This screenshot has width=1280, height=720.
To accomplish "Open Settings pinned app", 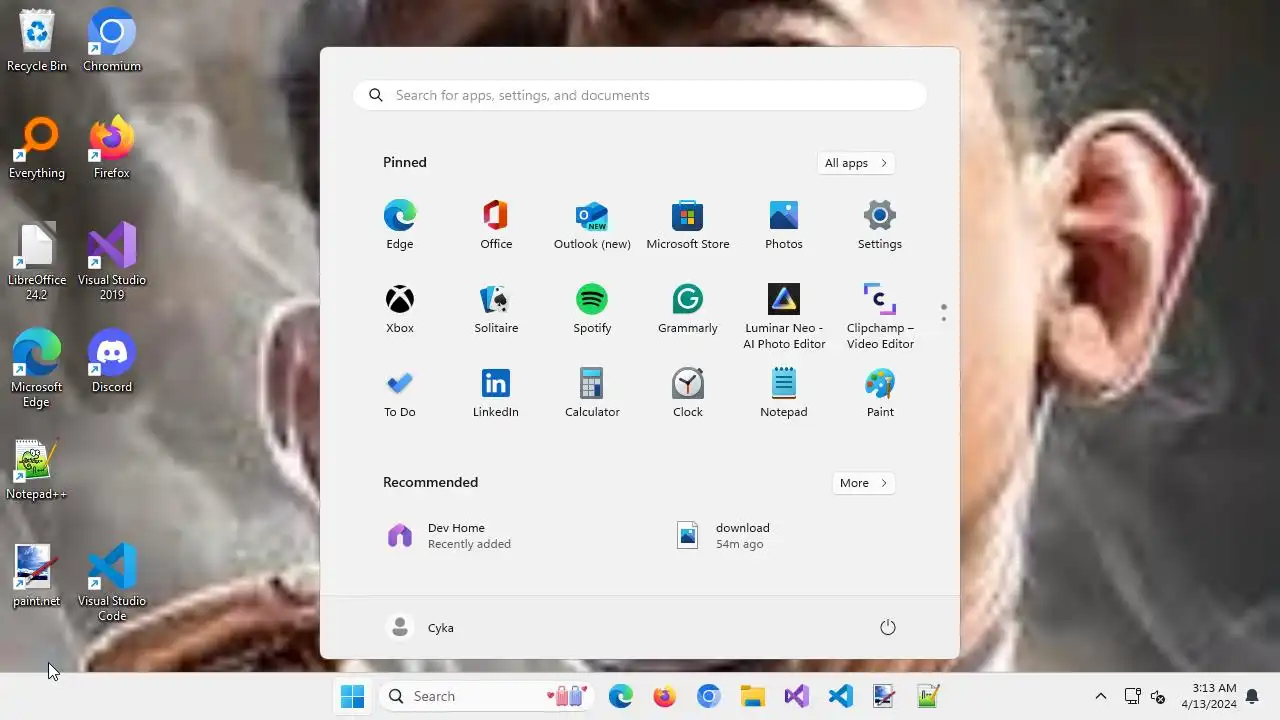I will click(x=880, y=225).
